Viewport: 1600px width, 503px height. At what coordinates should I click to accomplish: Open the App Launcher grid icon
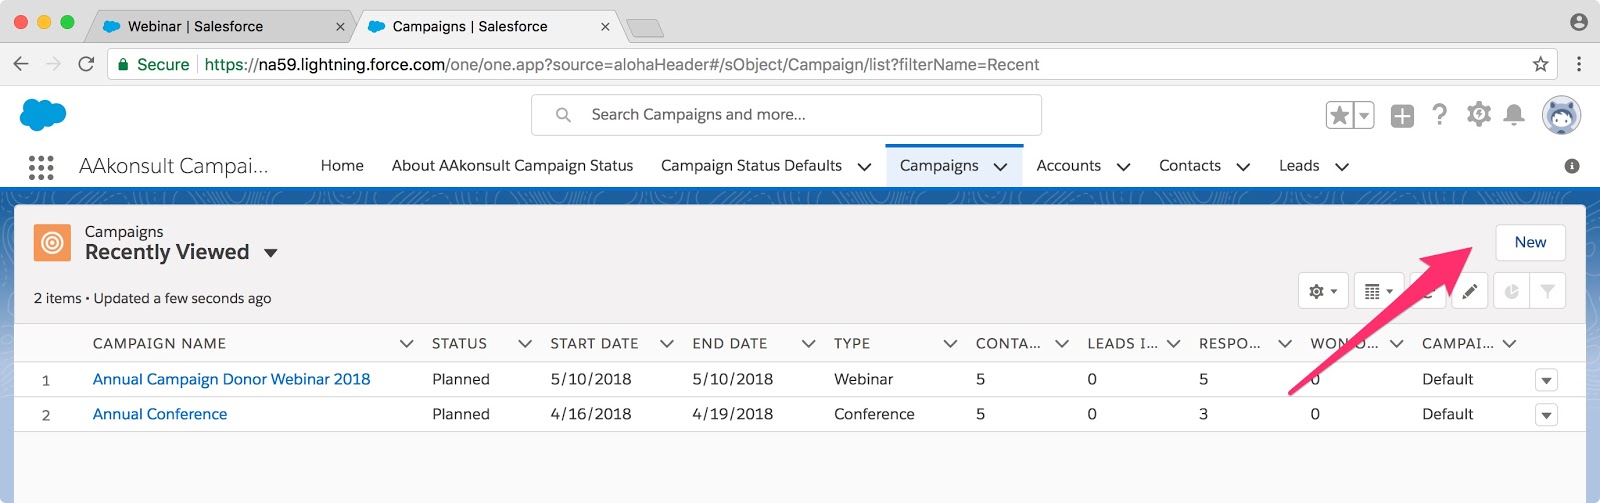point(41,167)
